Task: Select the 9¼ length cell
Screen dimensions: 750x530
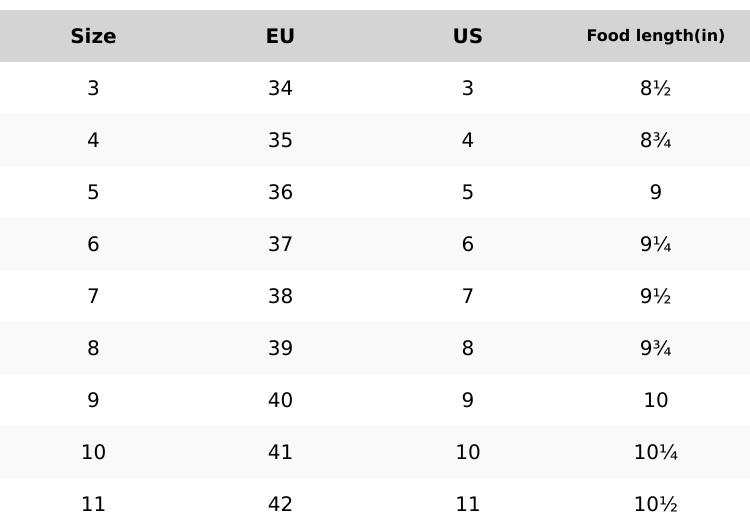Action: click(655, 245)
